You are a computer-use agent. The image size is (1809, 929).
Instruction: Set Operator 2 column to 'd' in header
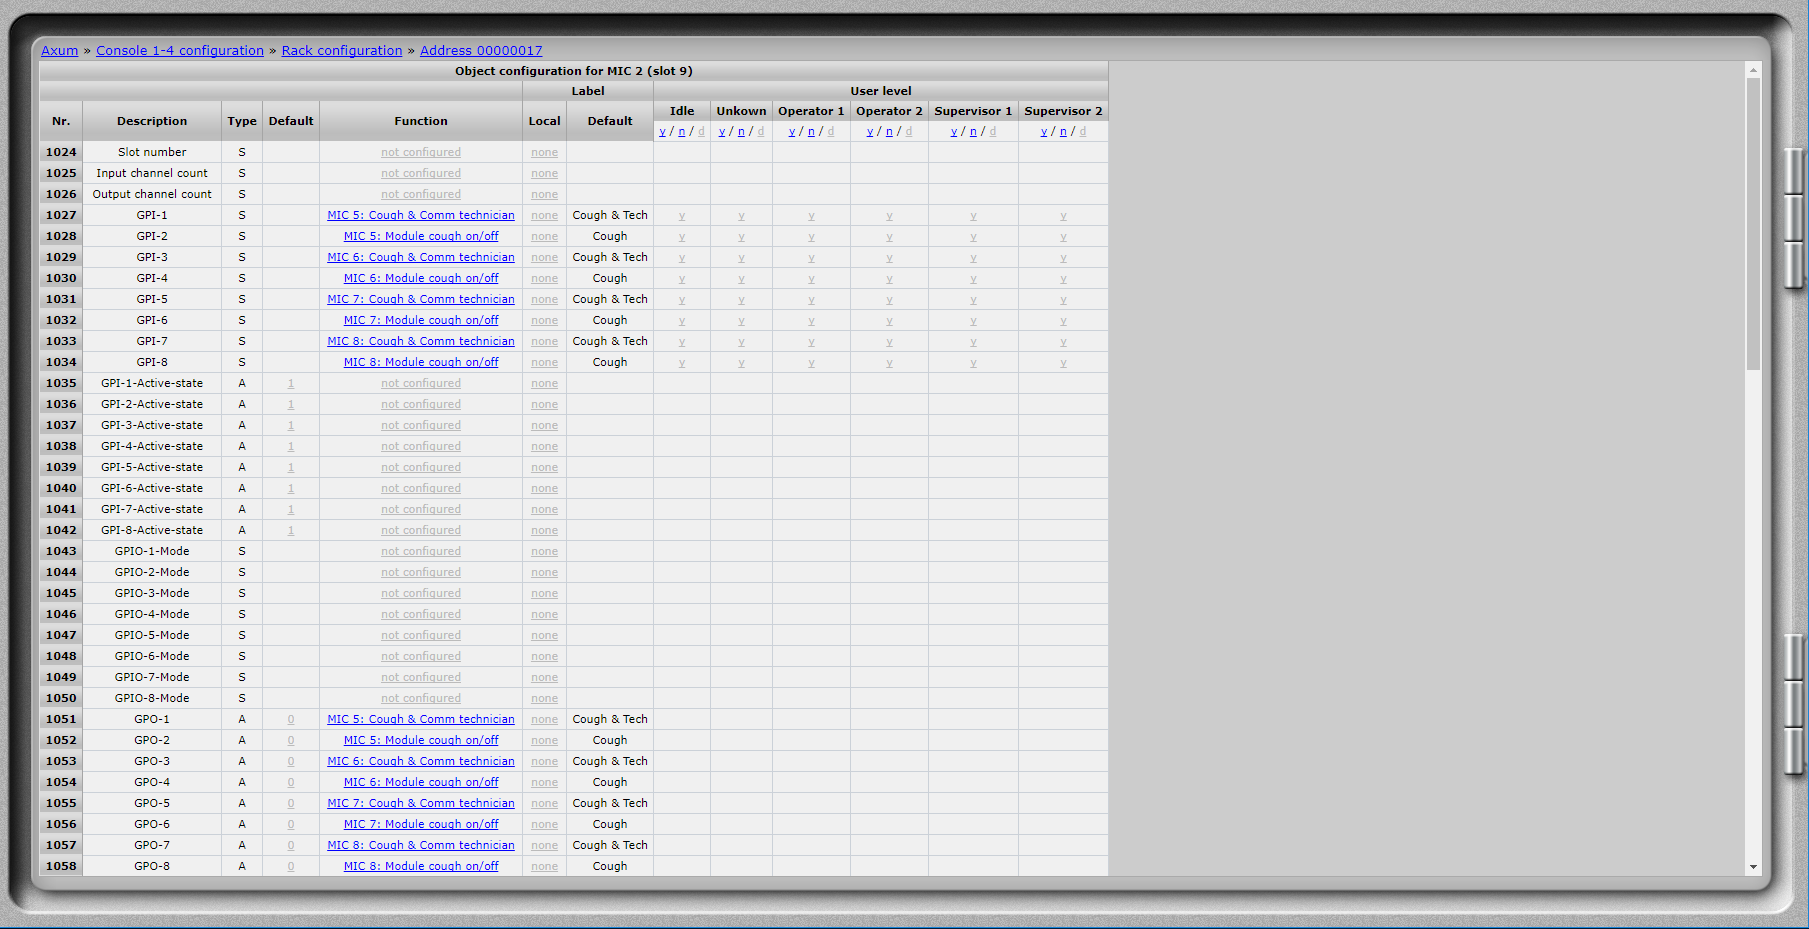pyautogui.click(x=908, y=132)
